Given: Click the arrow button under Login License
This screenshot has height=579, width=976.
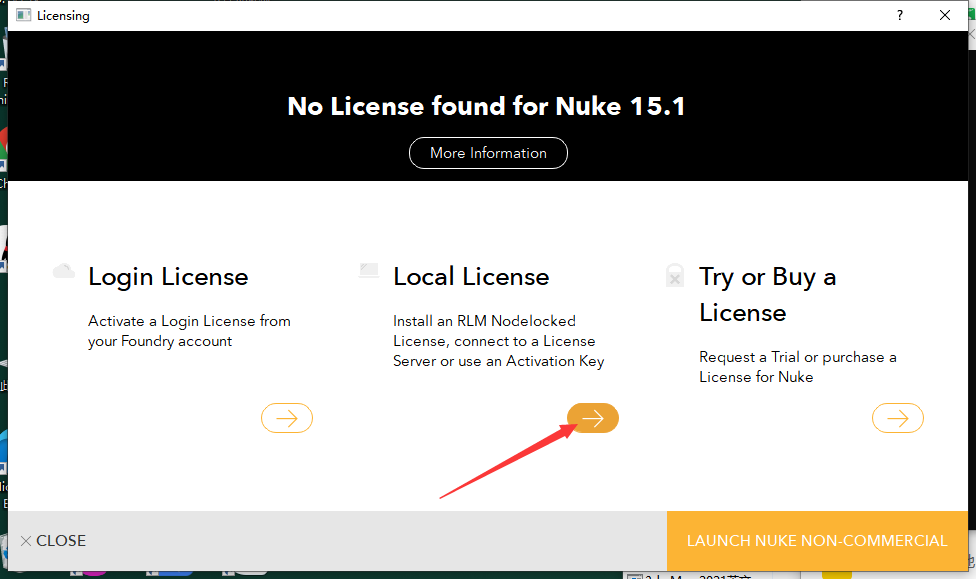Looking at the screenshot, I should [287, 418].
